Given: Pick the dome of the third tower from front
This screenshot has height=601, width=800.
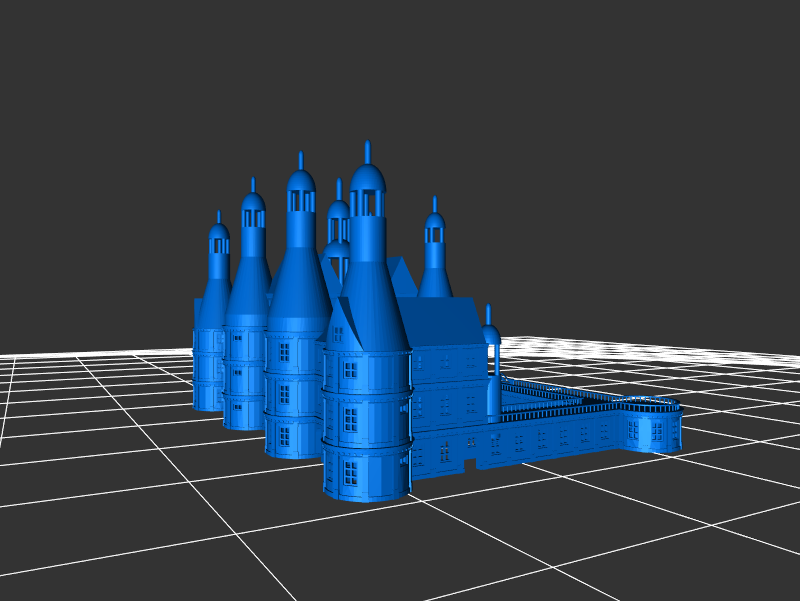Looking at the screenshot, I should pos(253,202).
